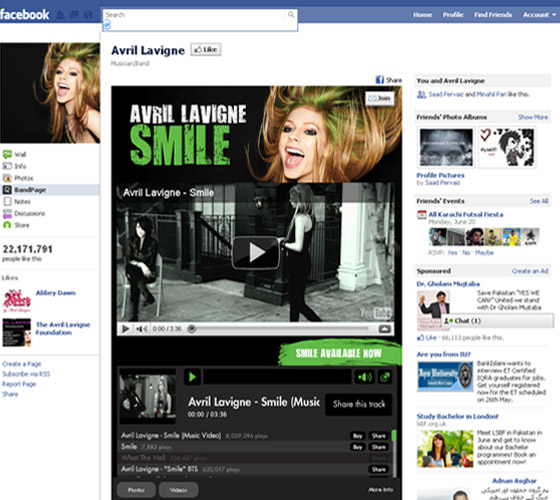
Task: Open Abbey Dawn liked page link
Action: [x=56, y=293]
